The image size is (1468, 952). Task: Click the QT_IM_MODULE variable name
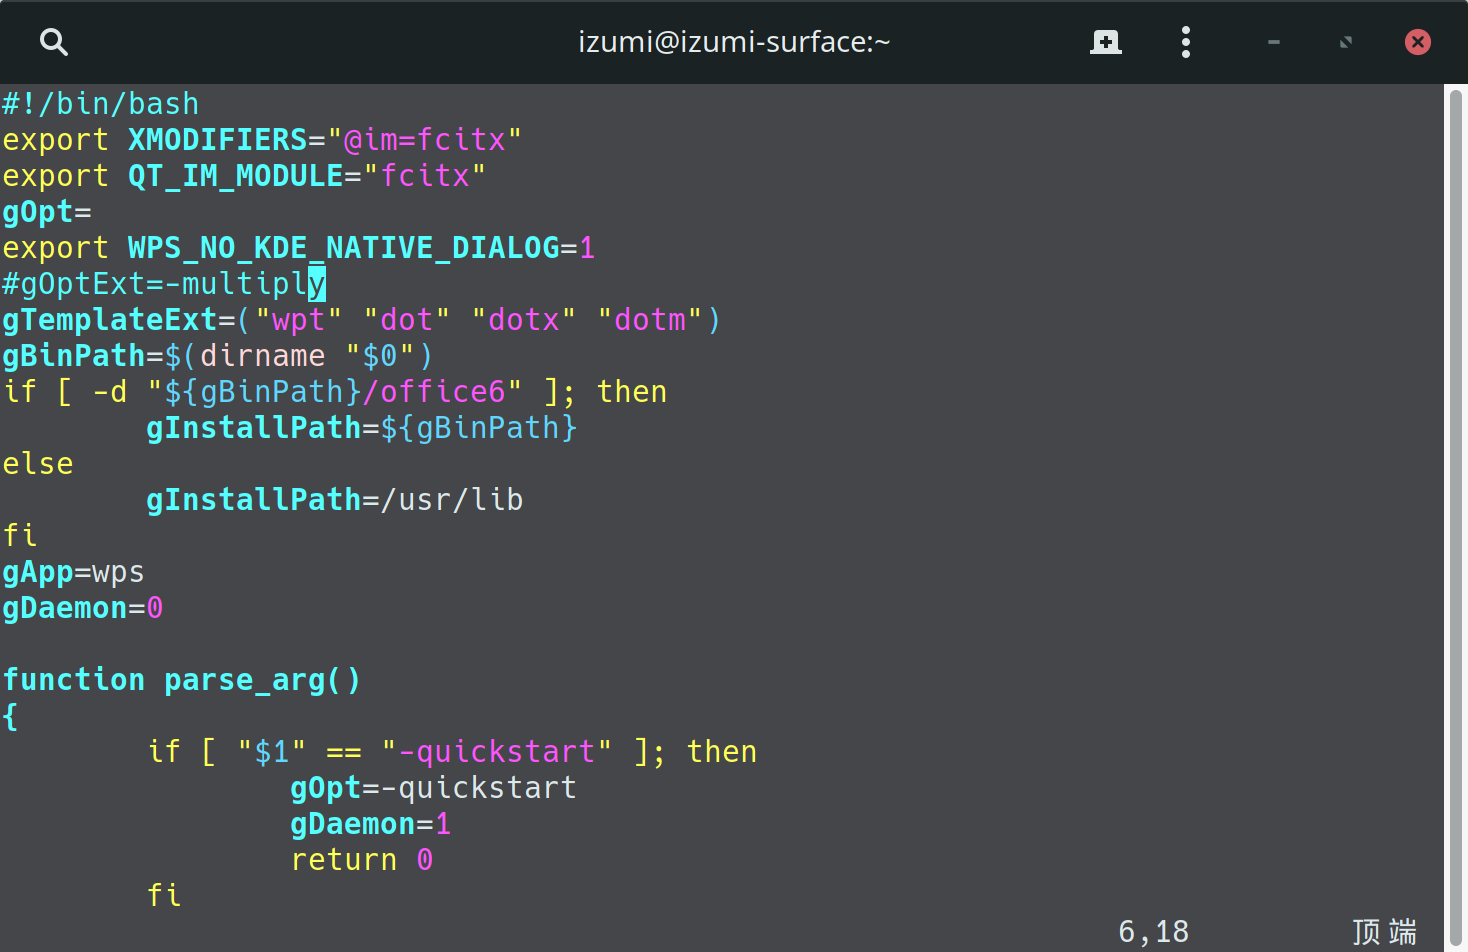click(x=235, y=176)
